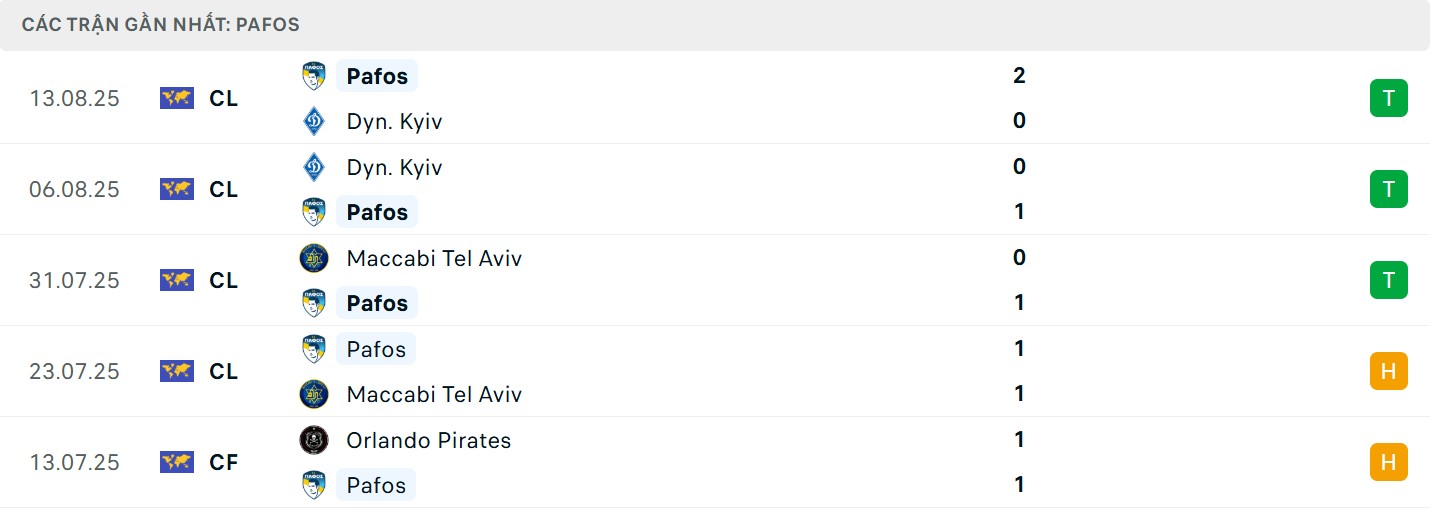Click Dynamo Kyiv crest in 13.08.25 match

pyautogui.click(x=314, y=122)
